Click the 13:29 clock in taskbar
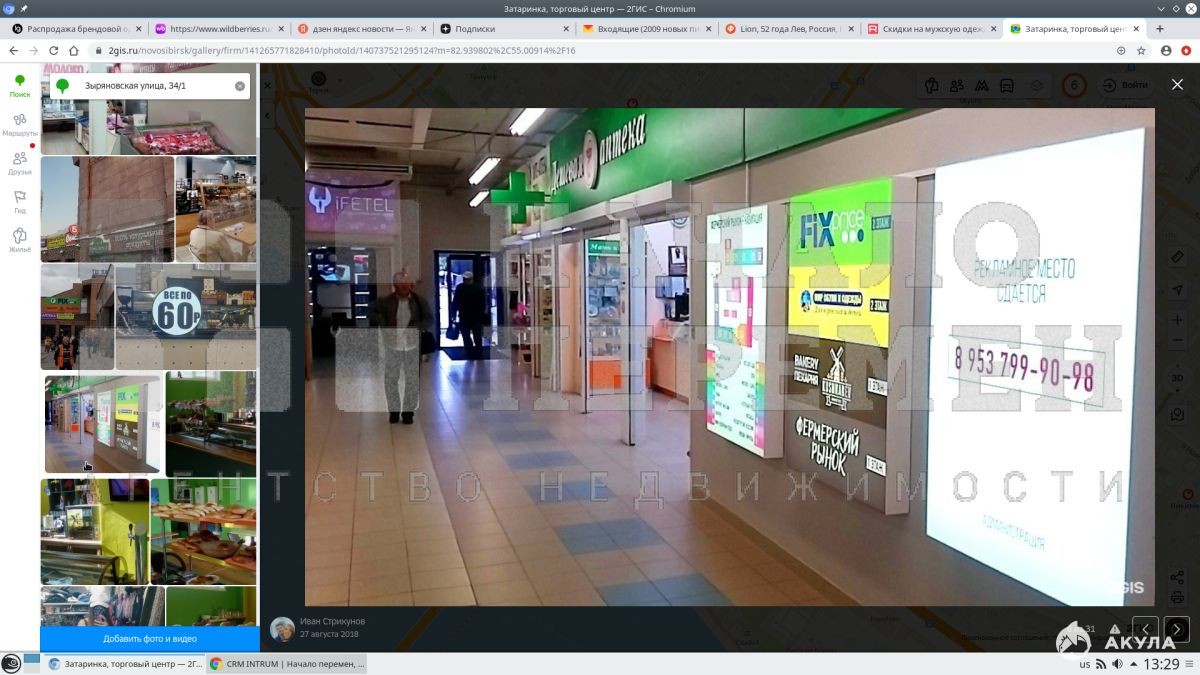Image resolution: width=1200 pixels, height=675 pixels. point(1161,664)
